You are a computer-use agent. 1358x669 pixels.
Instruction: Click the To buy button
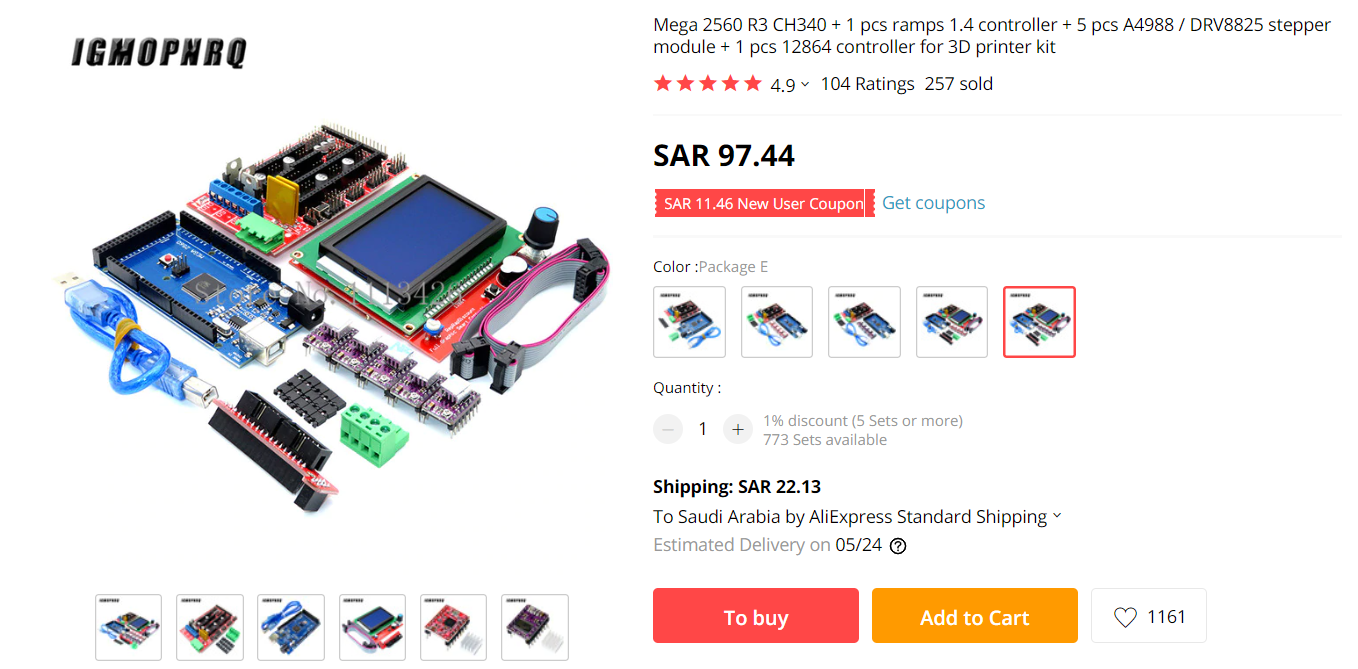756,616
